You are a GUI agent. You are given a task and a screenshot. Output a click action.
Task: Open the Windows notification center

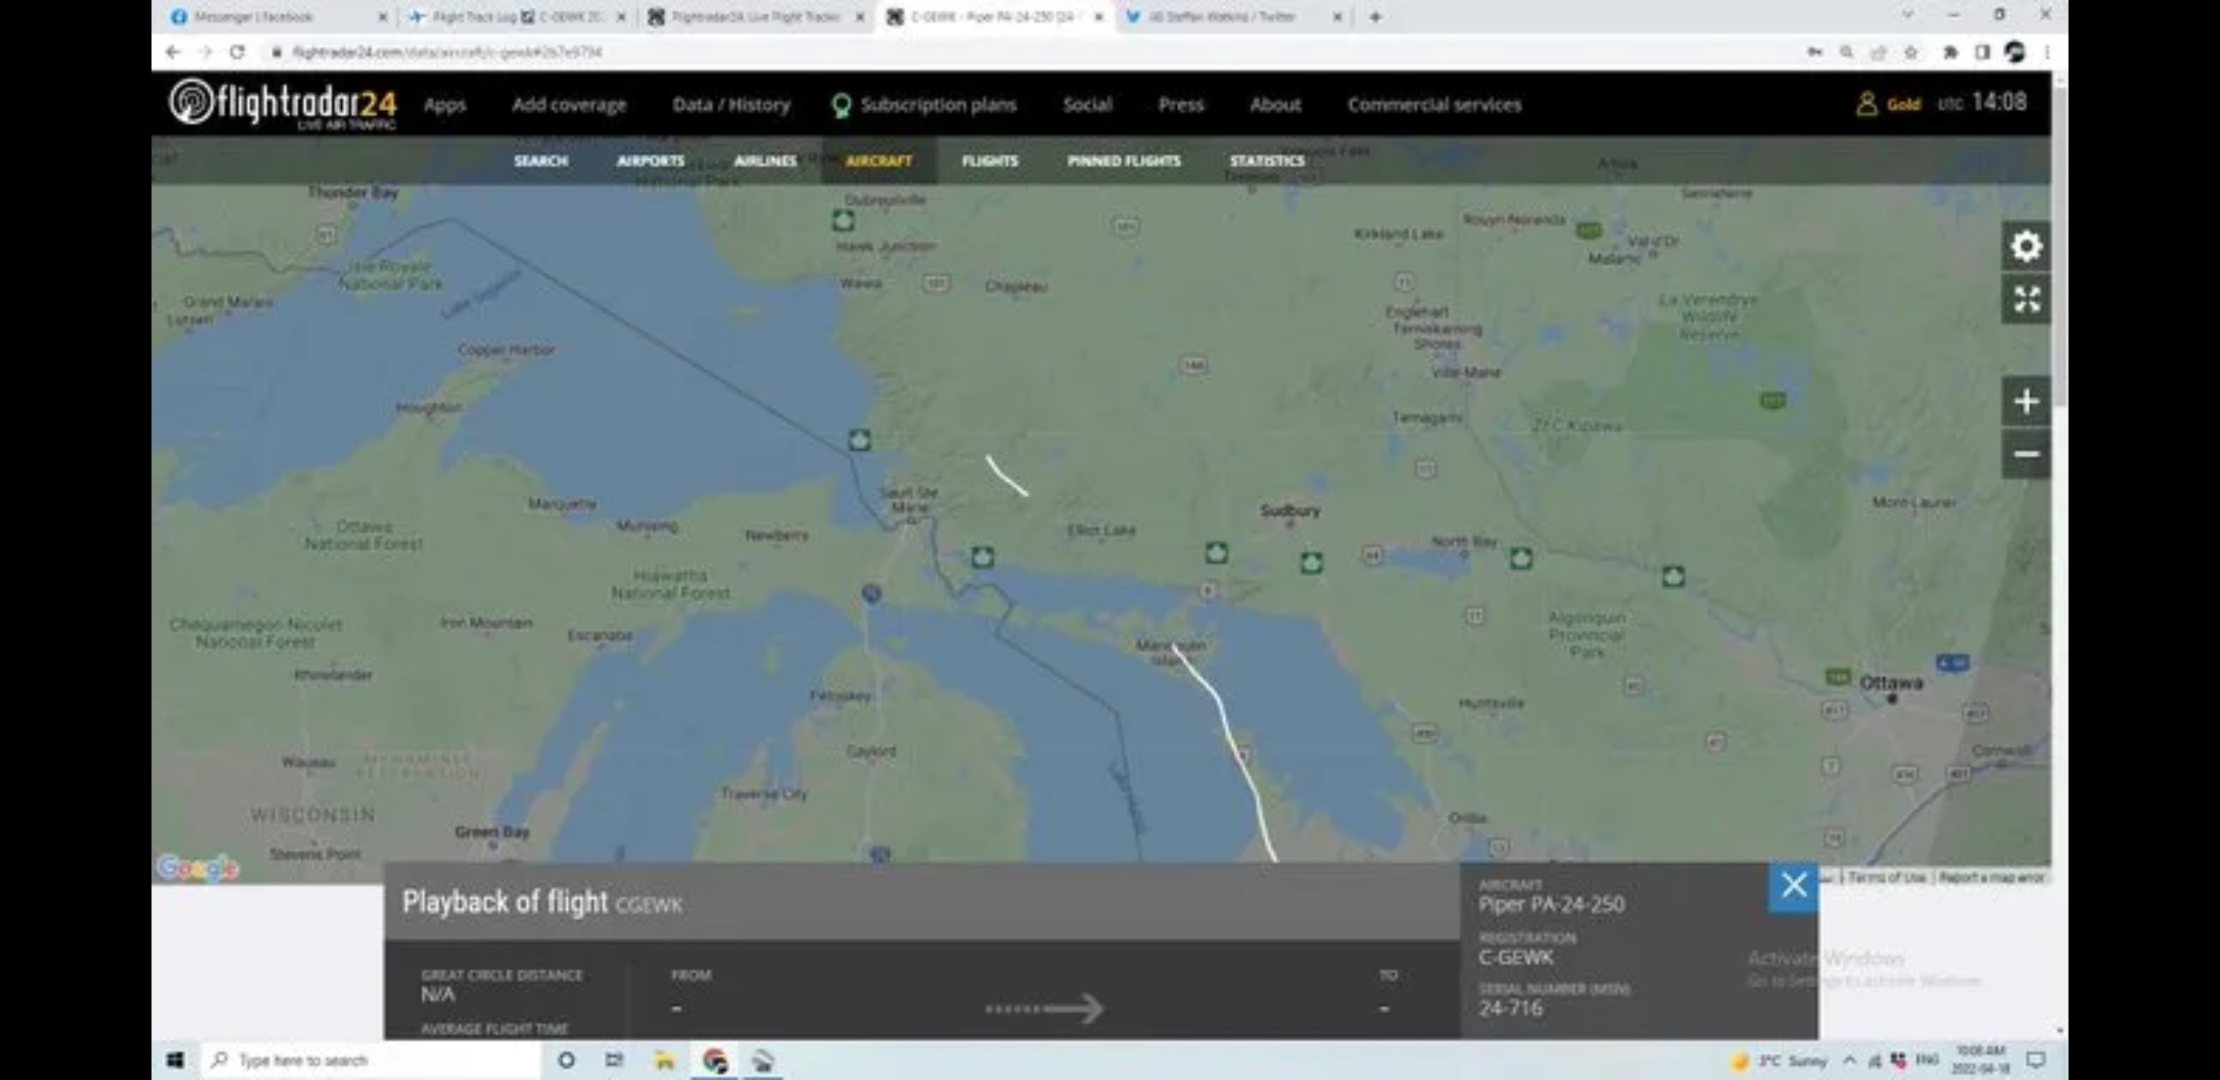point(2036,1060)
